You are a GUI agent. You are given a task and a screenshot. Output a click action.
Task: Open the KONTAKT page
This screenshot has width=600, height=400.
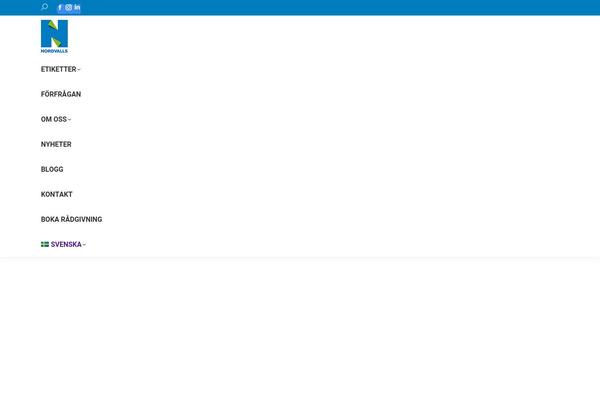(57, 194)
